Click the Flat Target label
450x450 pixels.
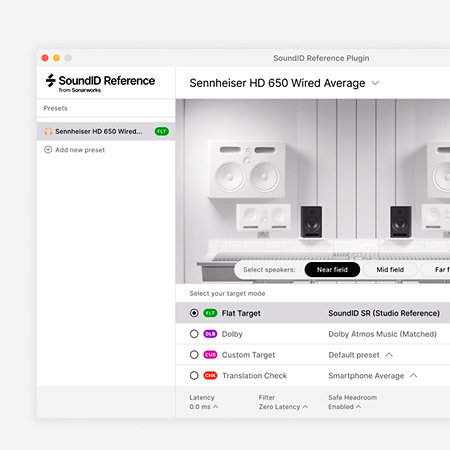pos(241,313)
